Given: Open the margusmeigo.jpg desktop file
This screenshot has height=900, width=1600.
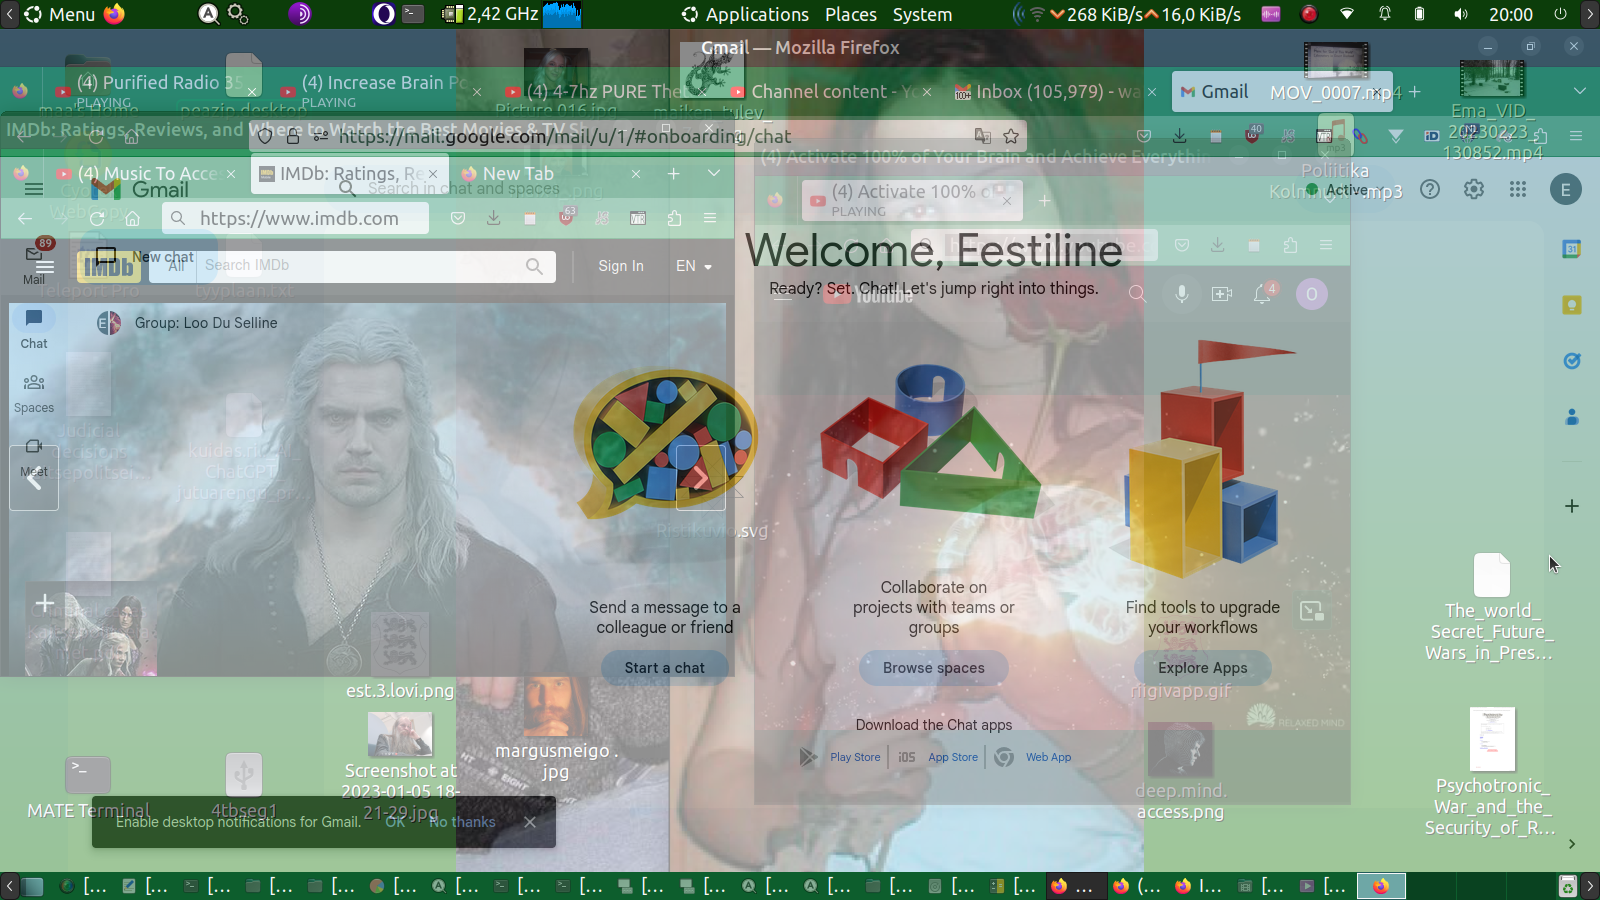Looking at the screenshot, I should pyautogui.click(x=555, y=727).
